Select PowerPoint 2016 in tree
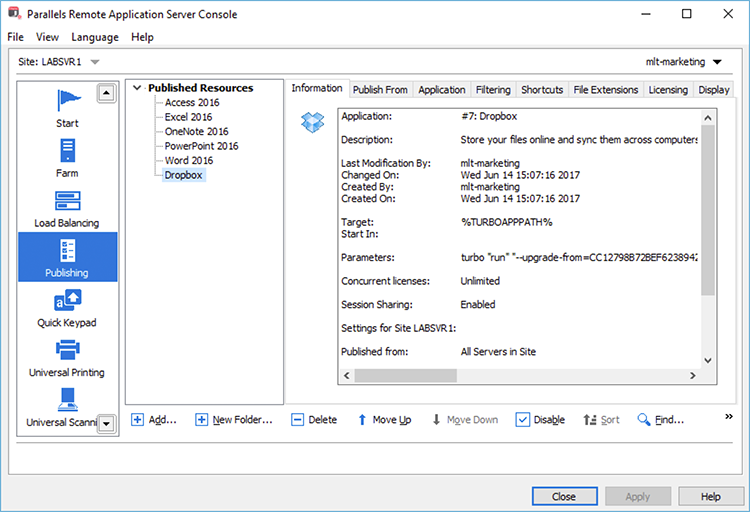The height and width of the screenshot is (512, 750). [201, 146]
